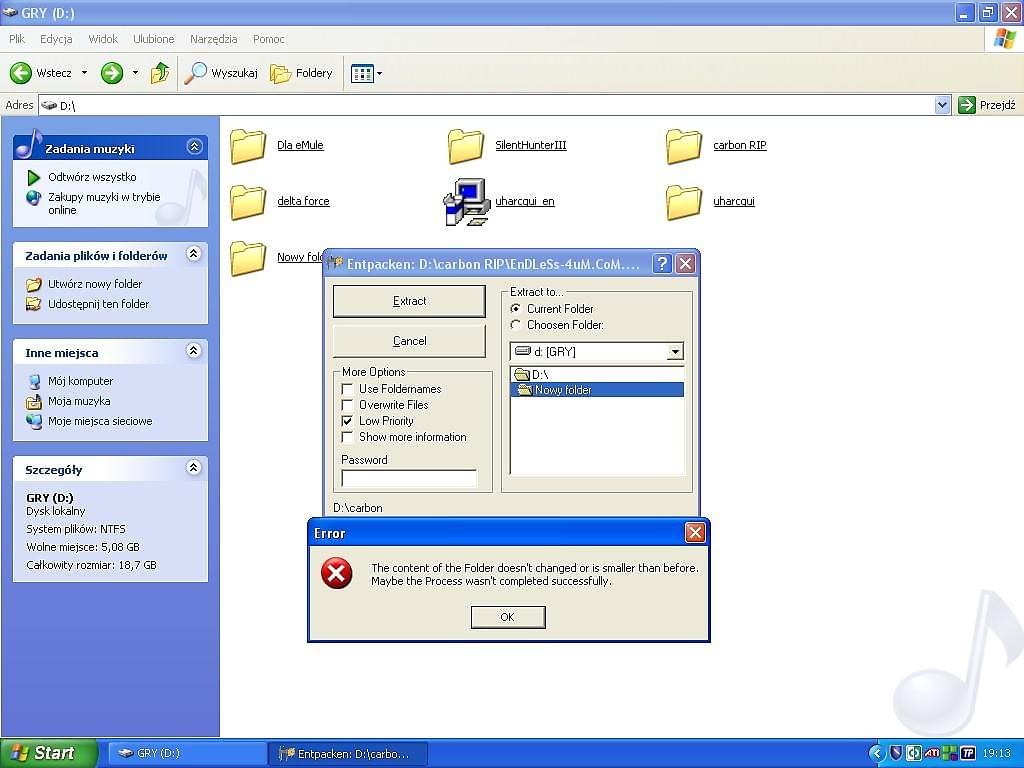
Task: Open the d: [GRY] drive dropdown
Action: [x=675, y=352]
